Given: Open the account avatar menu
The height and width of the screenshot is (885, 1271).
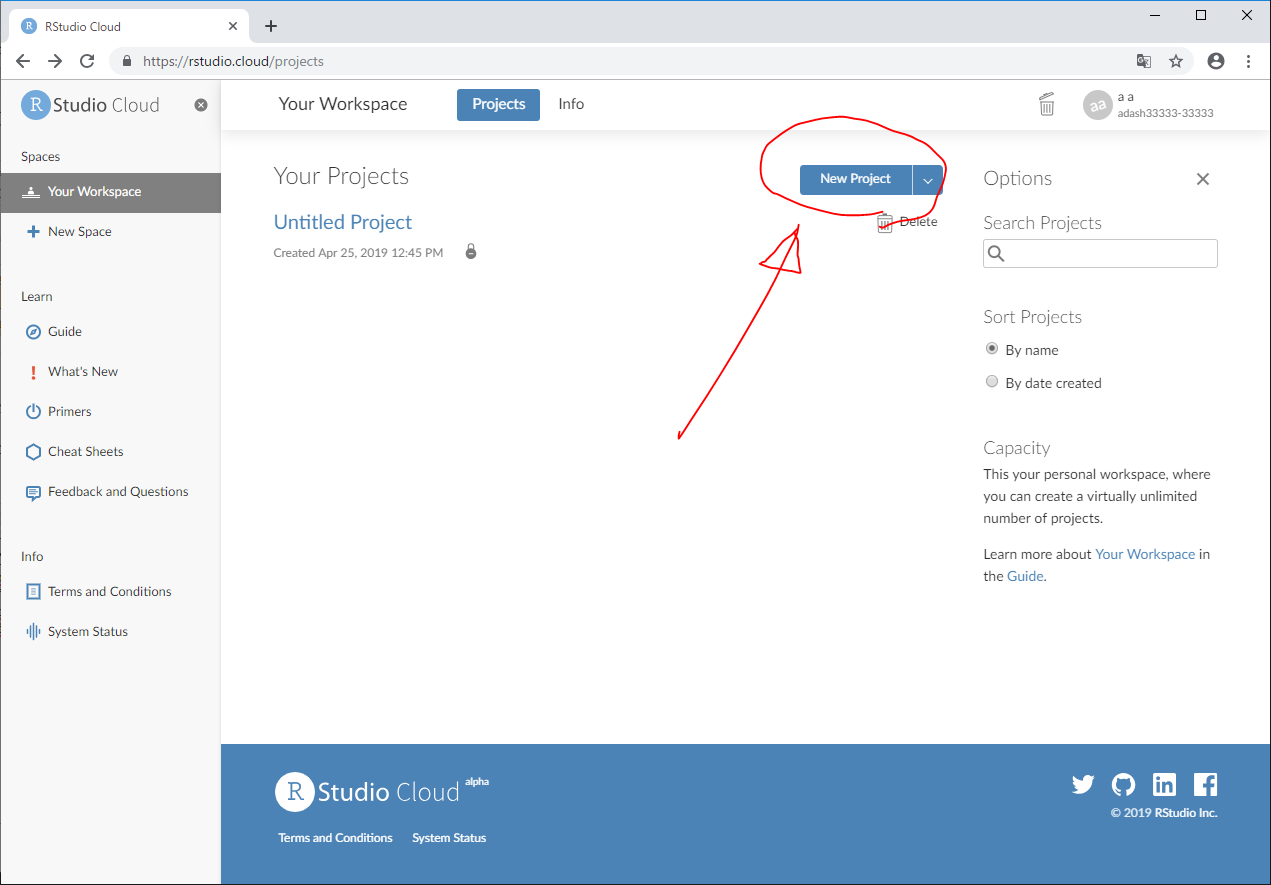Looking at the screenshot, I should 1098,105.
